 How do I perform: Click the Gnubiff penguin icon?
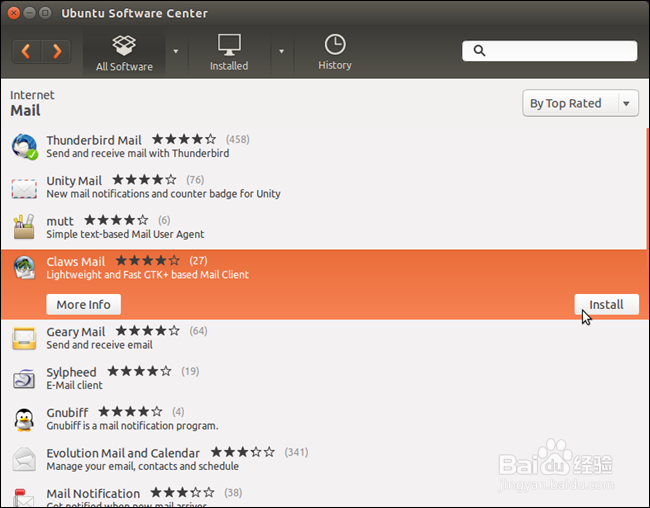(x=24, y=419)
